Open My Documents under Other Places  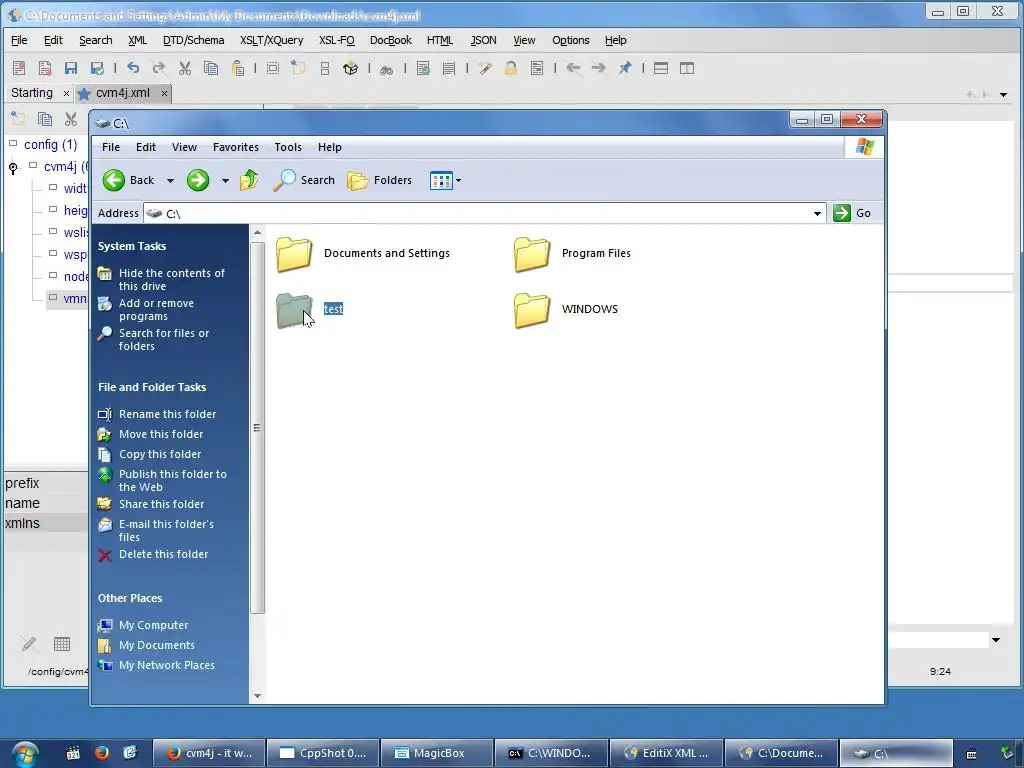pyautogui.click(x=157, y=645)
